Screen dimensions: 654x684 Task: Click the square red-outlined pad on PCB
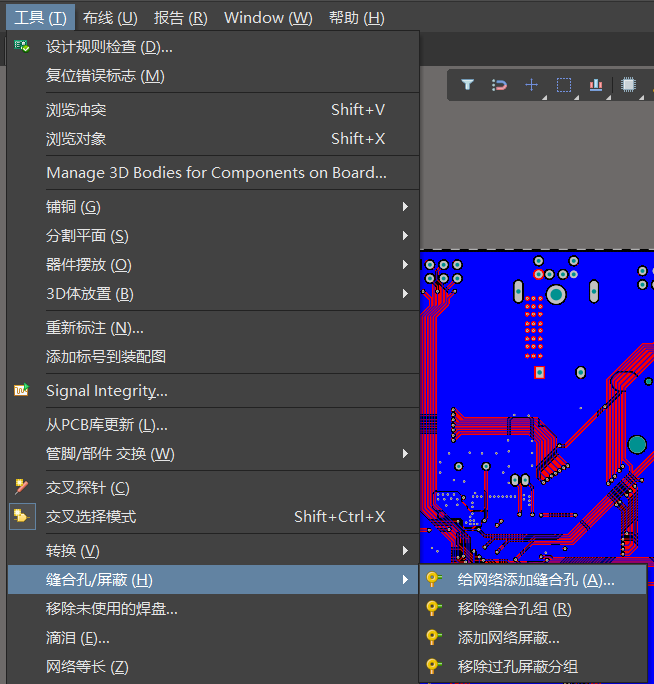click(540, 373)
